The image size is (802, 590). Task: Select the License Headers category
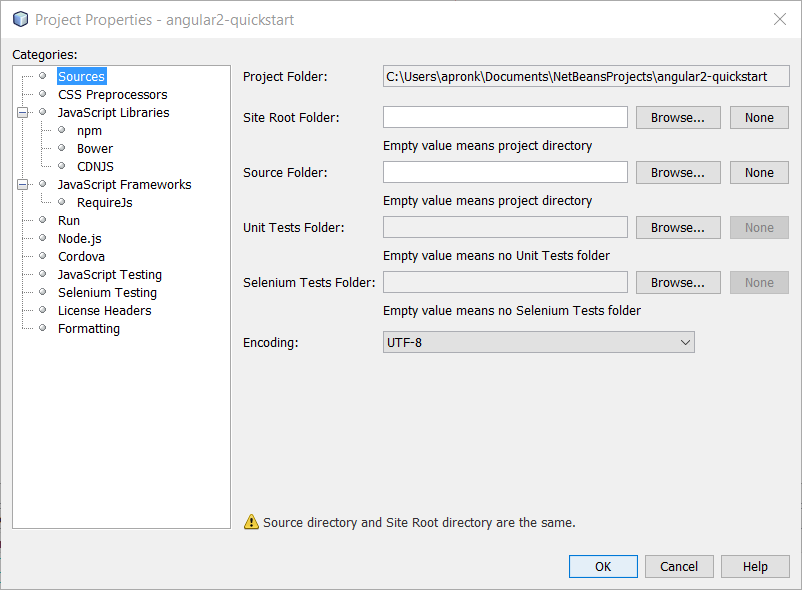coord(104,310)
